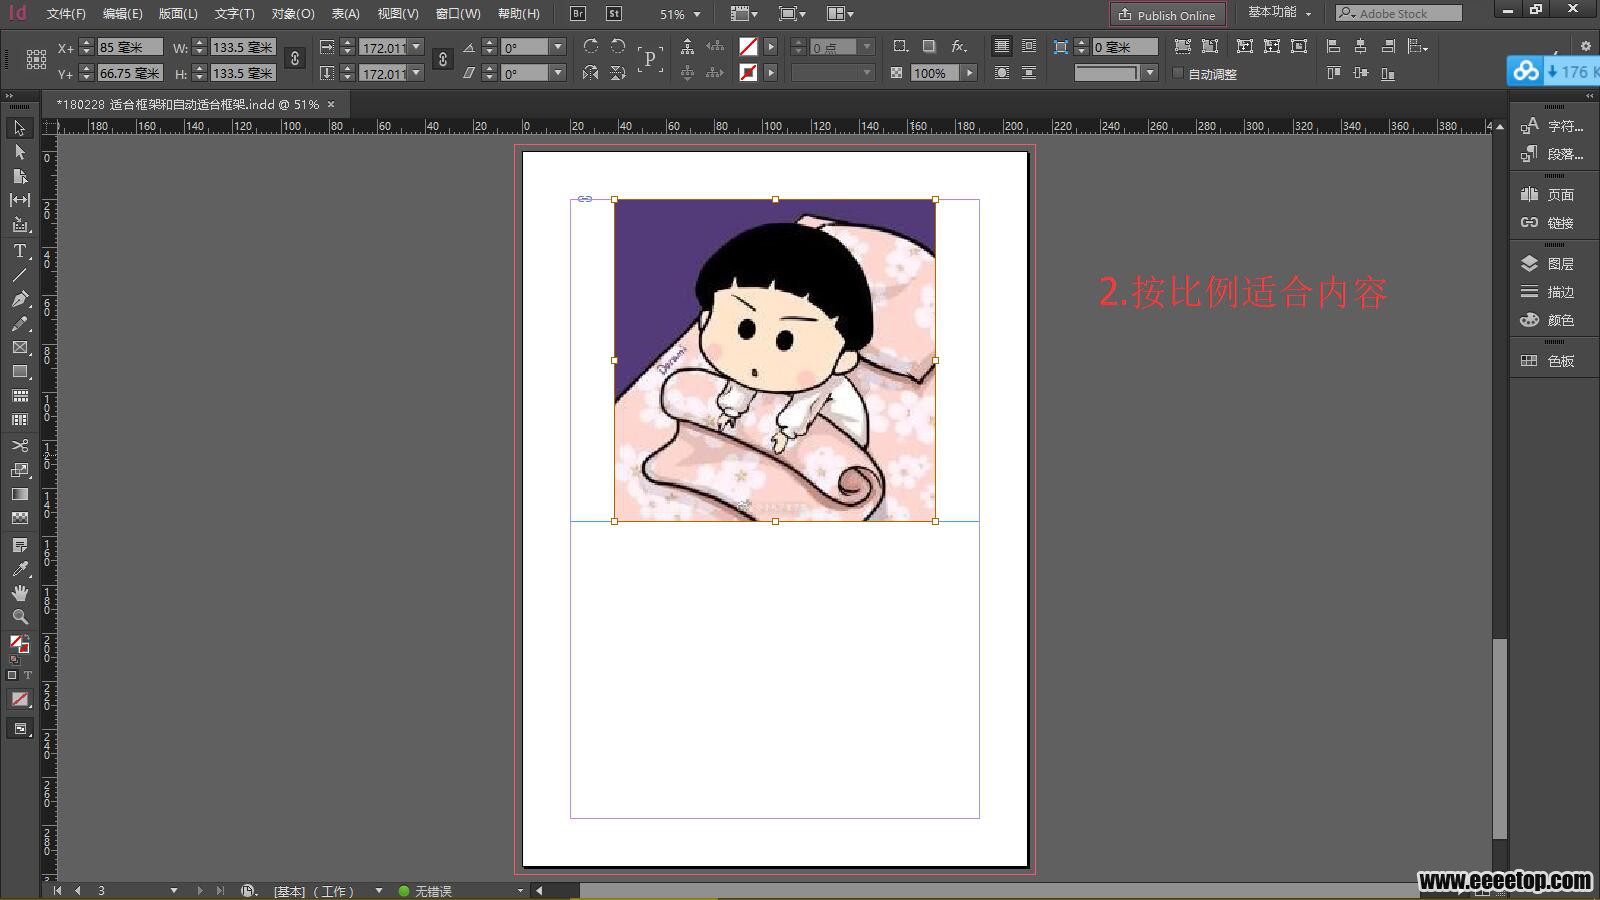Select the Line tool
Image resolution: width=1600 pixels, height=900 pixels.
[19, 275]
